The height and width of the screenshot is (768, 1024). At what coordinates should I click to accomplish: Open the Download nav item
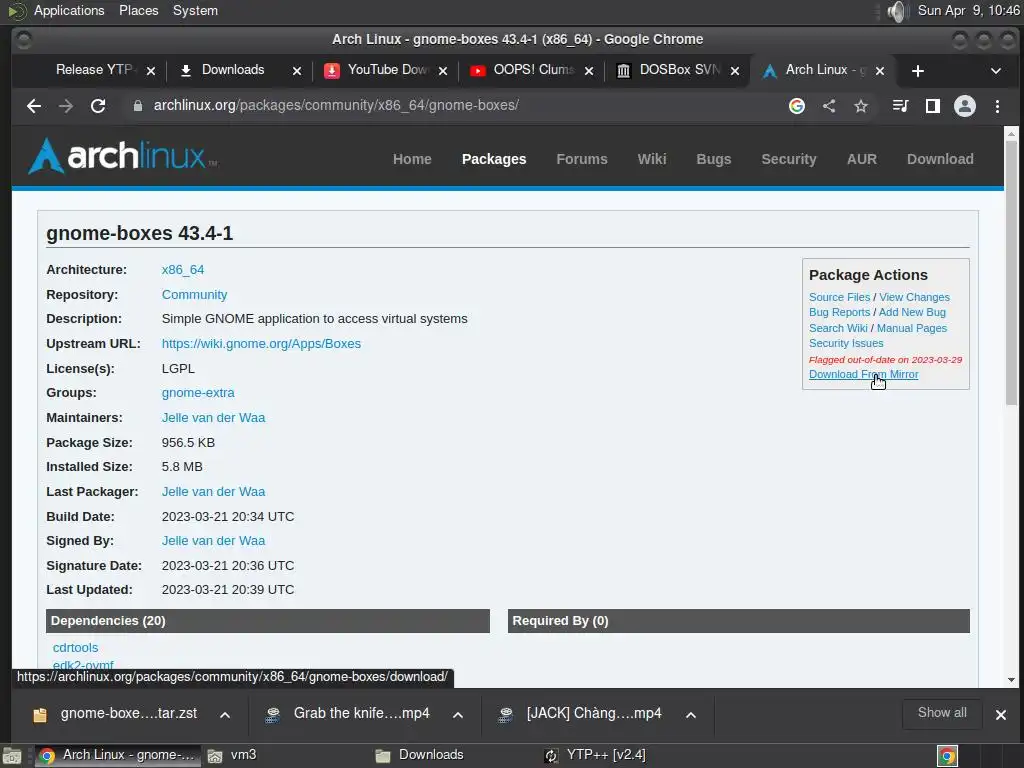[x=940, y=159]
